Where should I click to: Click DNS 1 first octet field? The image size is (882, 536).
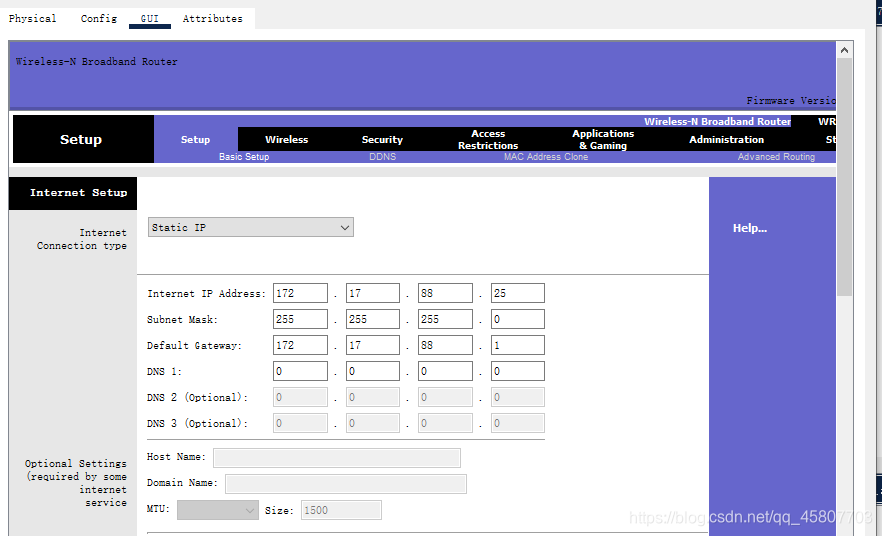click(x=300, y=371)
